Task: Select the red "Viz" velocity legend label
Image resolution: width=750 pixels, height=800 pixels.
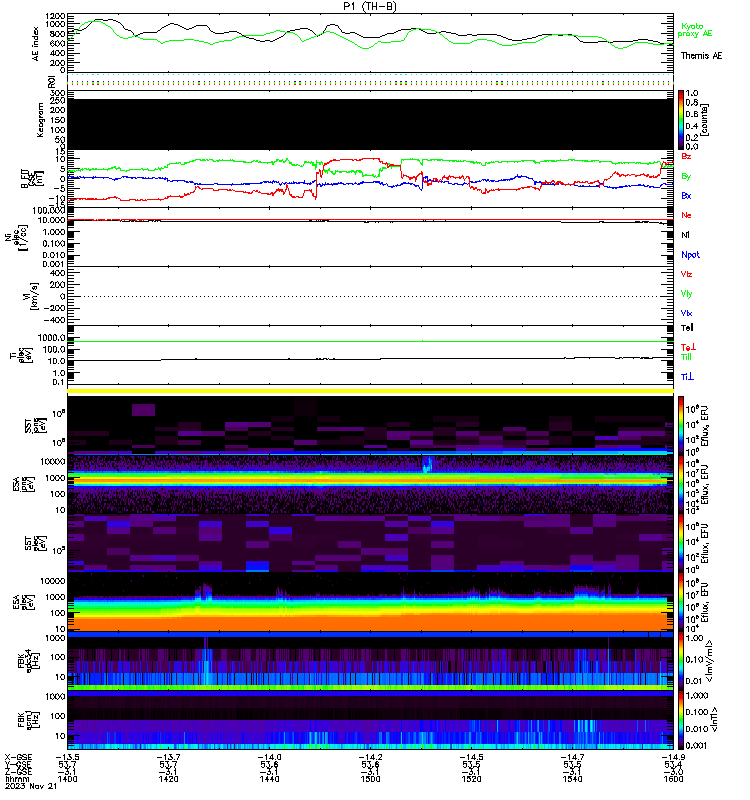Action: (x=686, y=274)
